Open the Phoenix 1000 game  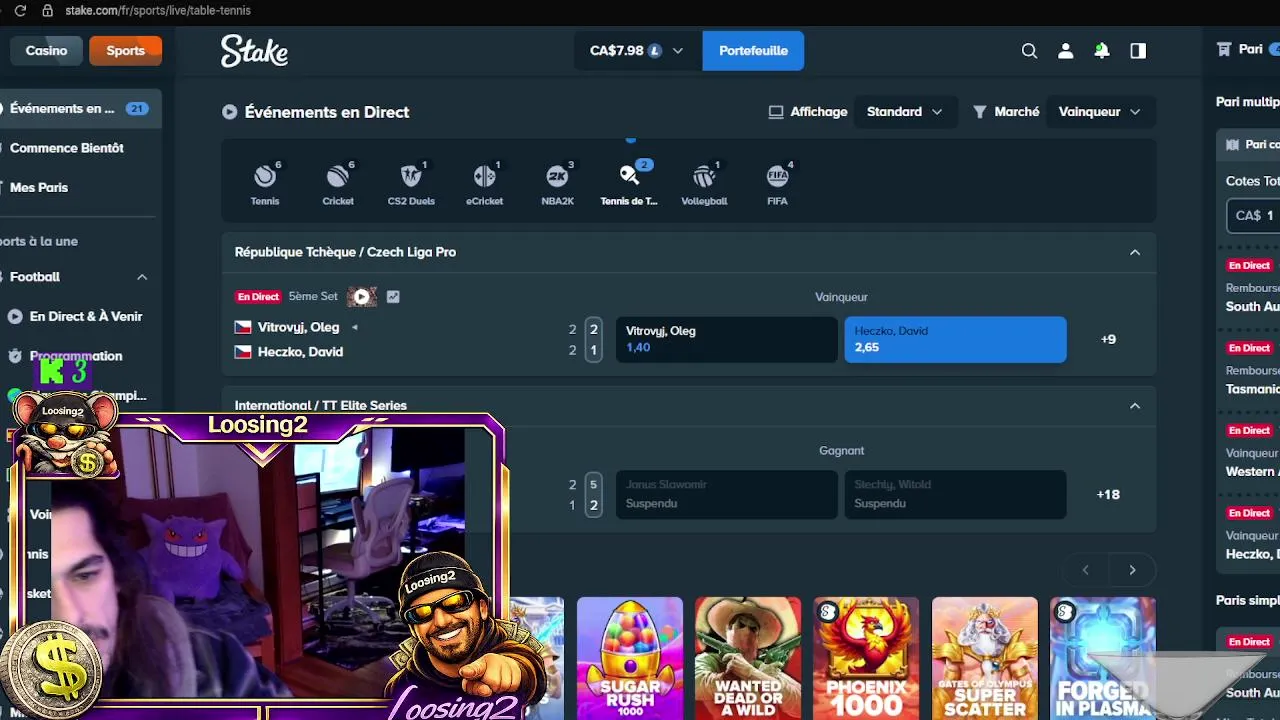click(866, 658)
